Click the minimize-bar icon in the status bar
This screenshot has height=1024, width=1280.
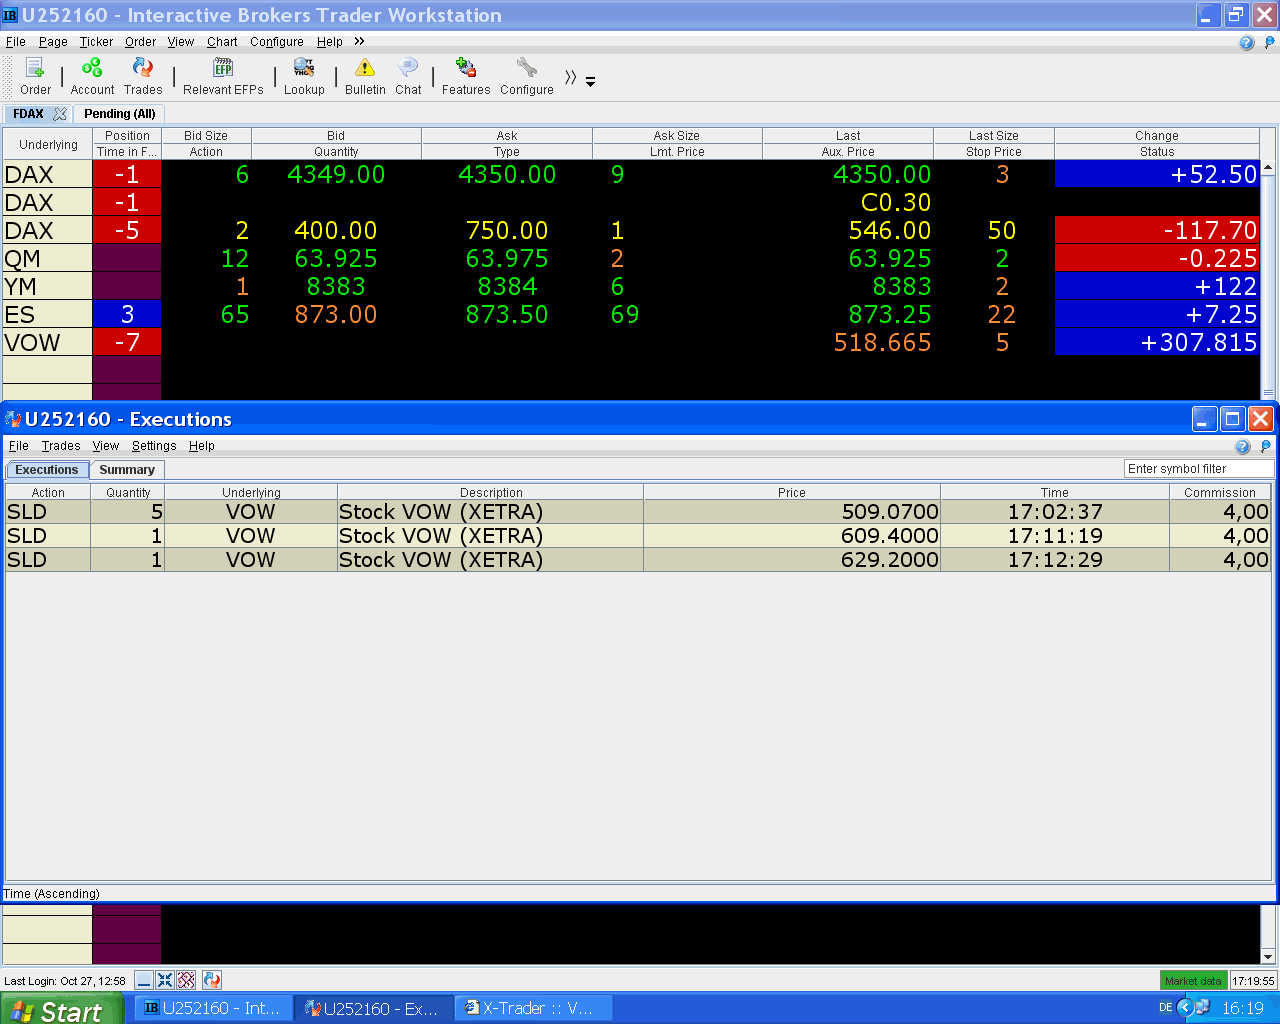coord(144,980)
